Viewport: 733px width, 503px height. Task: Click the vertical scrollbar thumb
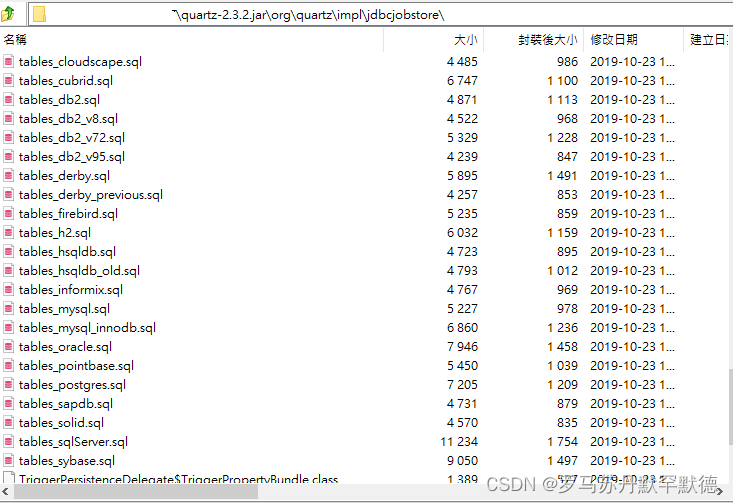point(731,407)
